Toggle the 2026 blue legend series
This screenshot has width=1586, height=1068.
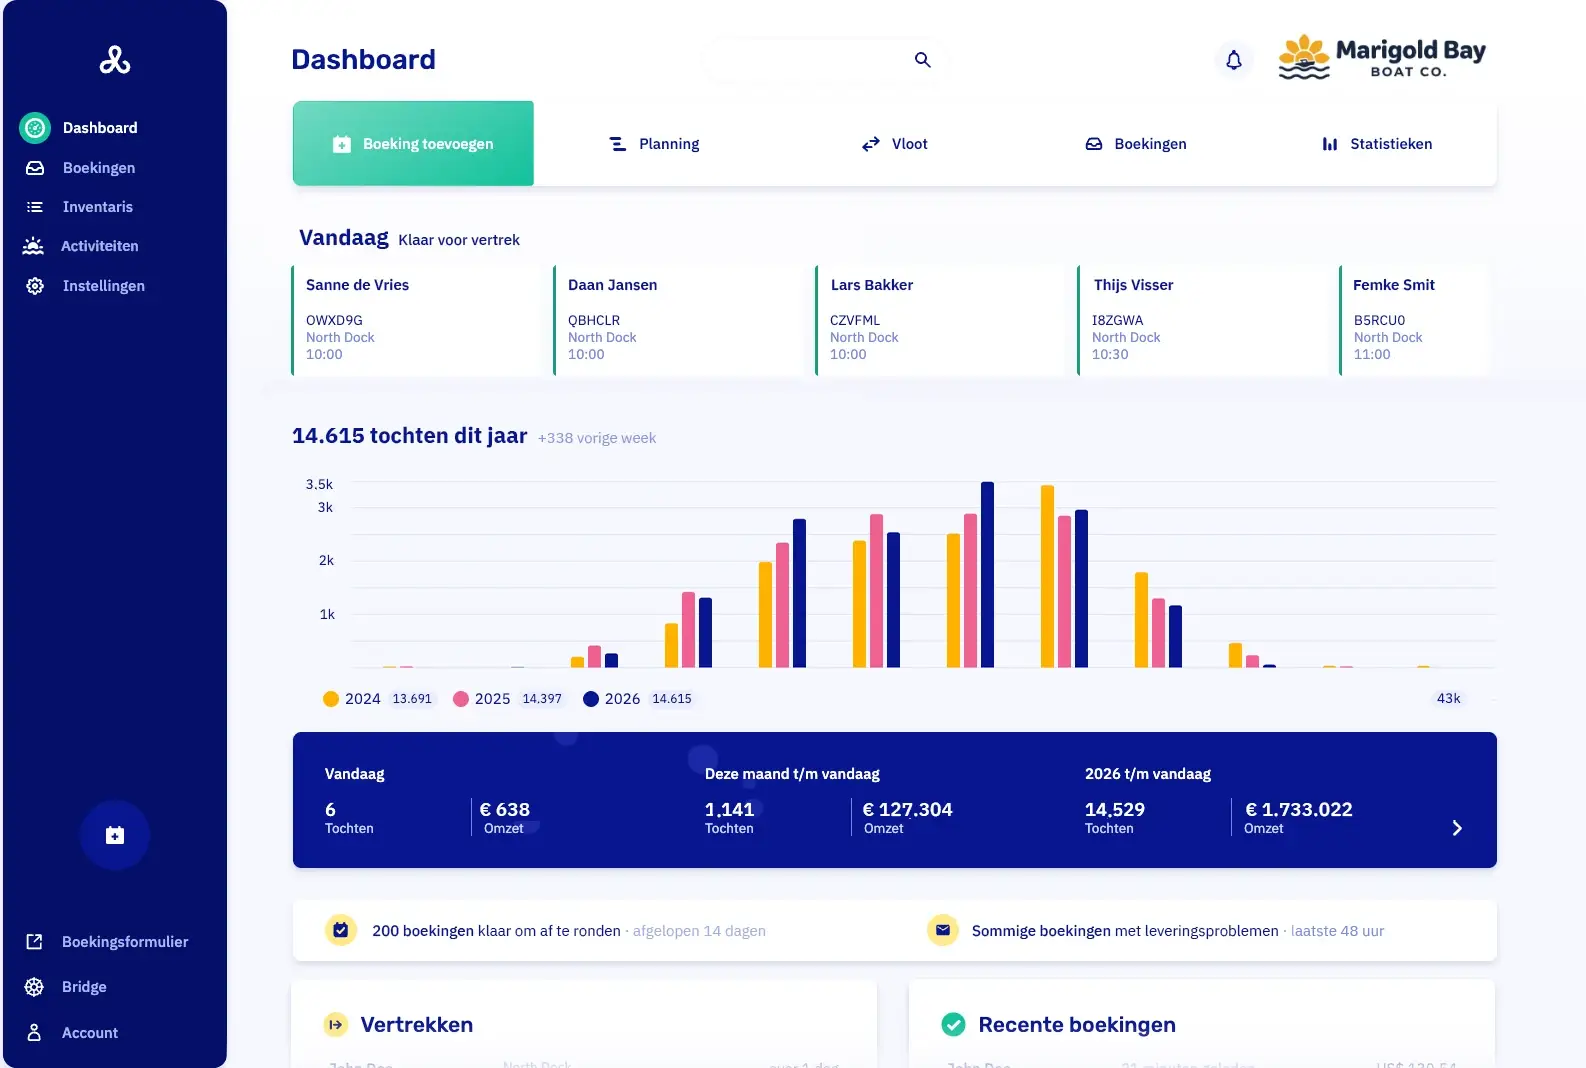638,699
